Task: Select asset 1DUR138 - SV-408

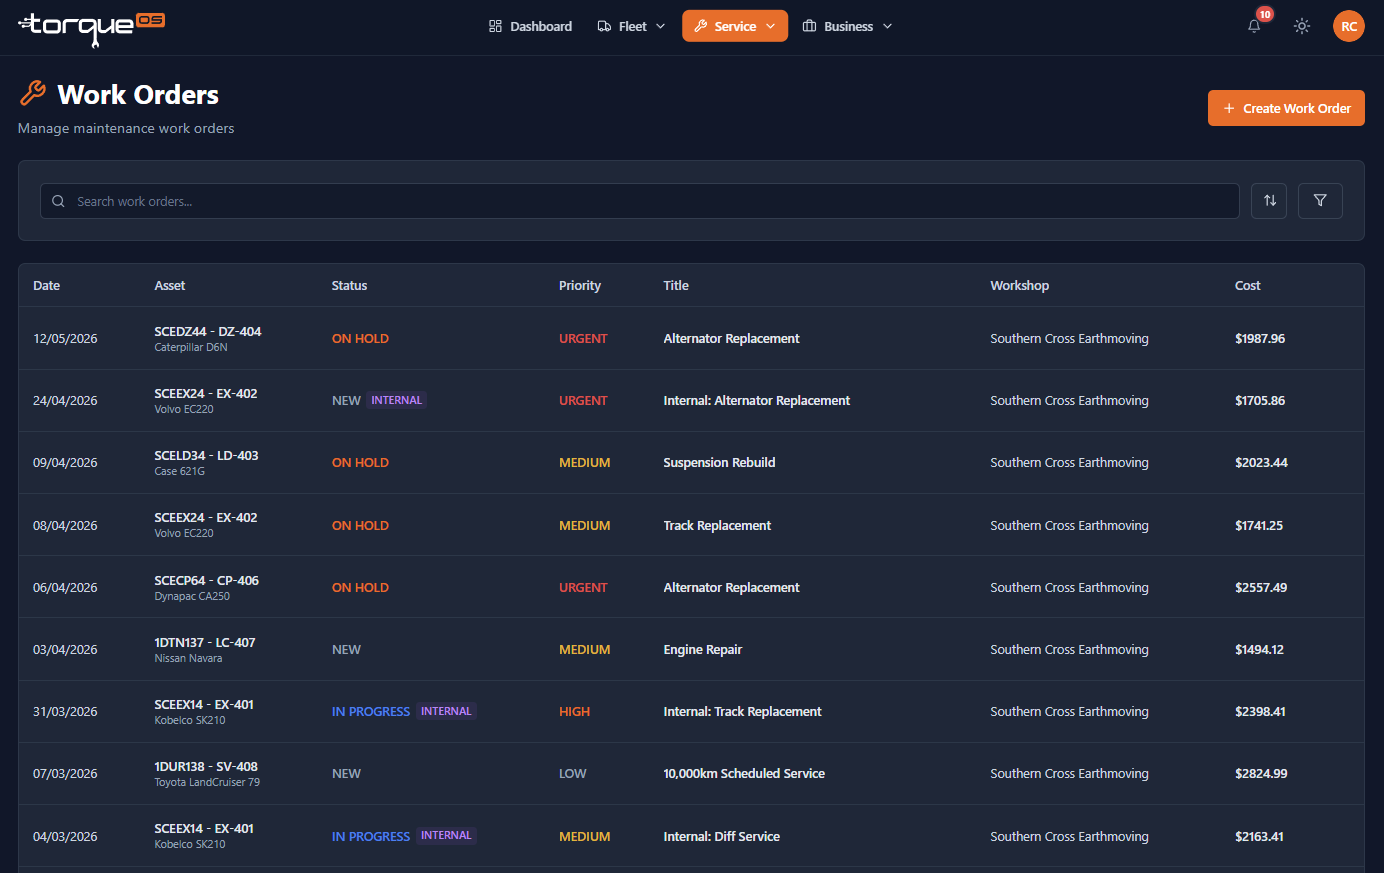Action: pos(206,766)
